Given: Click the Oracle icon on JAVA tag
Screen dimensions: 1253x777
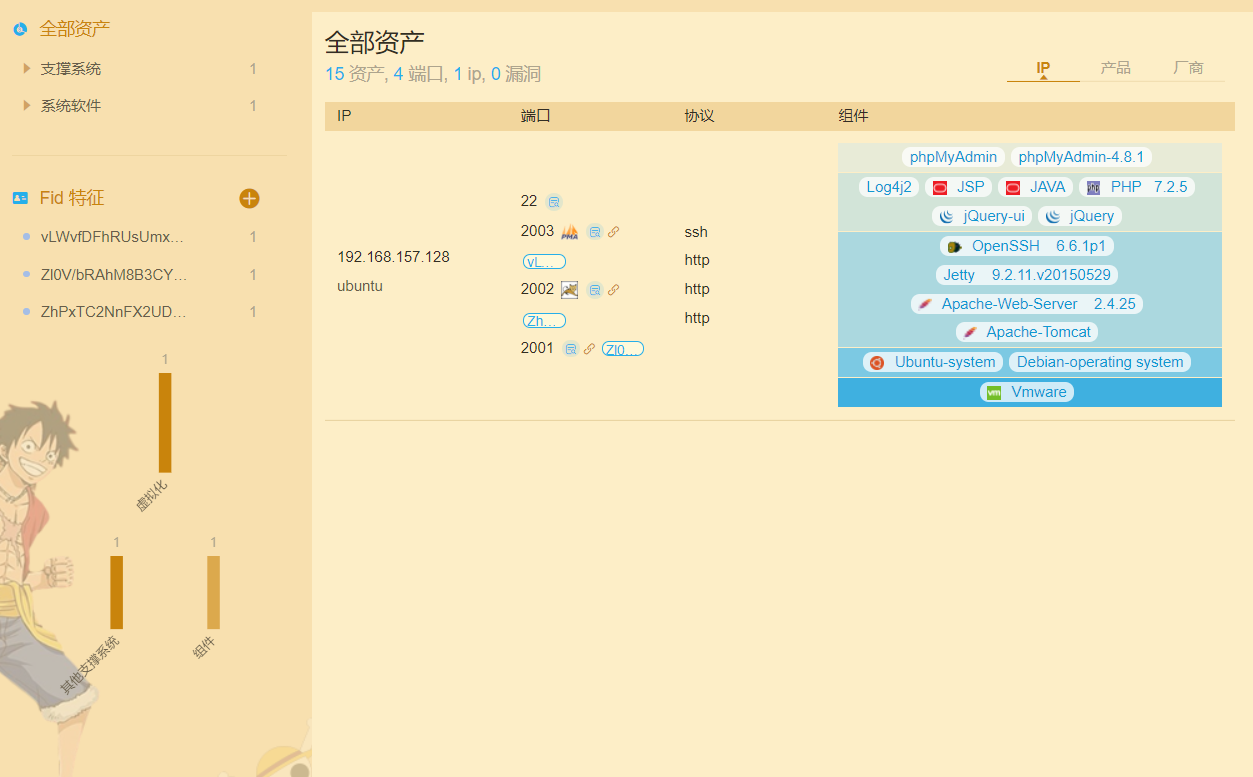Looking at the screenshot, I should [1013, 188].
